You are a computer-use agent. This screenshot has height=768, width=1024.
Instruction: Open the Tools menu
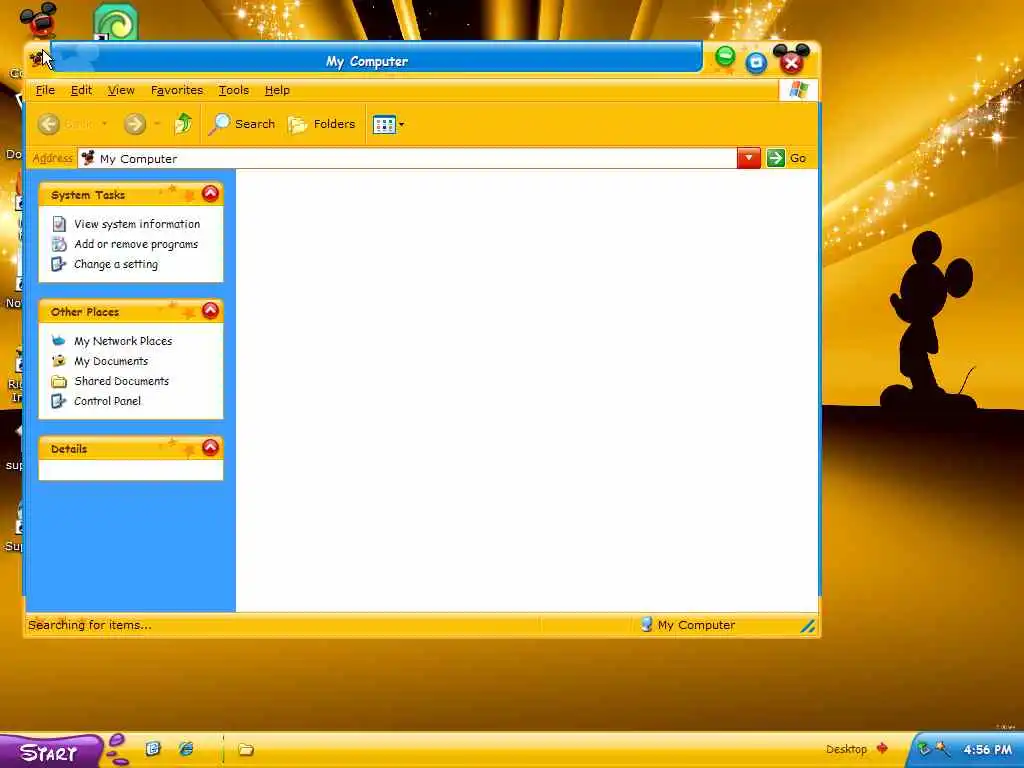coord(233,90)
